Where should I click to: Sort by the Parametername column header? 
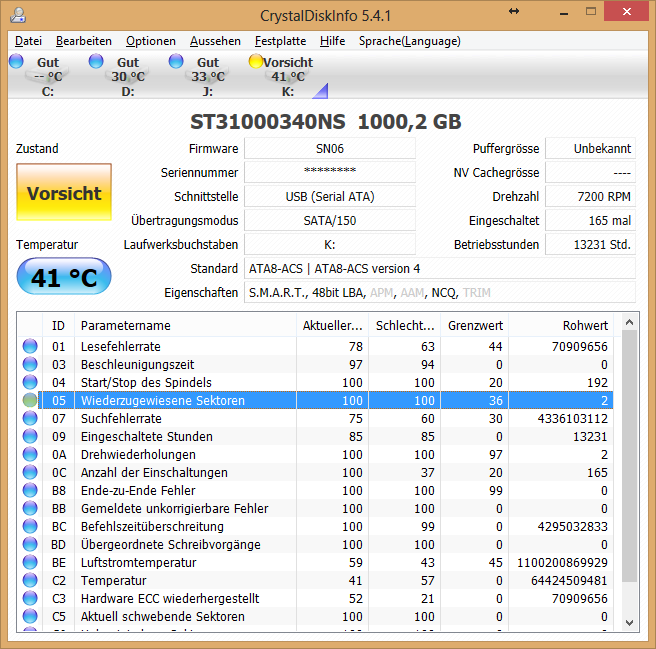pyautogui.click(x=185, y=325)
